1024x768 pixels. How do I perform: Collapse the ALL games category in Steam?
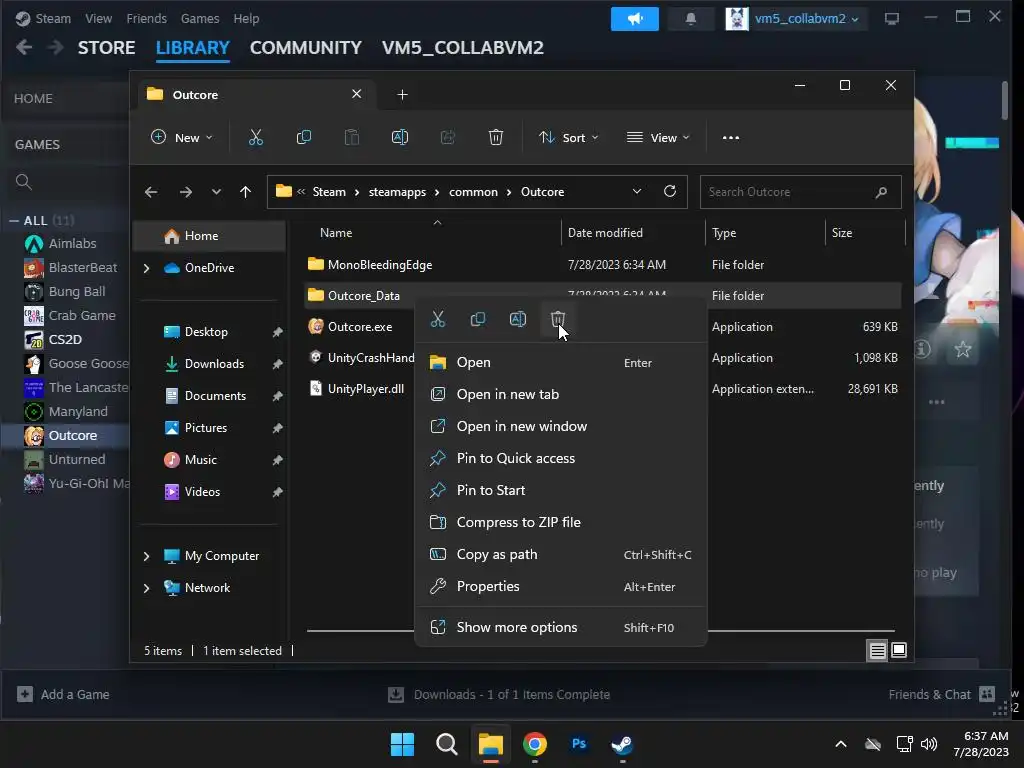coord(14,221)
